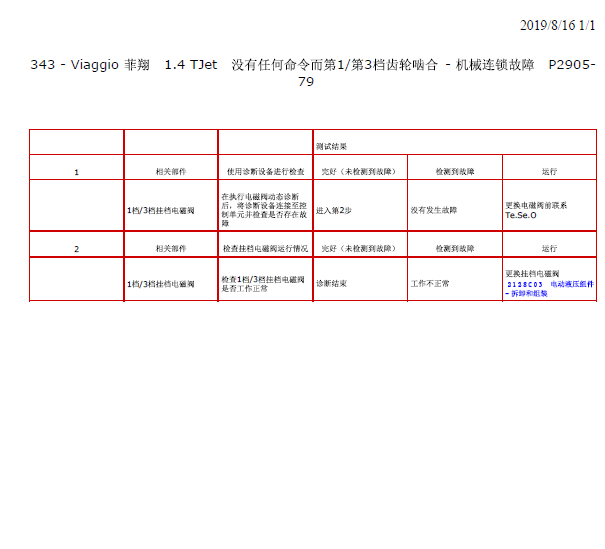
Task: Click the 在执行电磁阀动态诊断后 description cell
Action: pyautogui.click(x=265, y=206)
